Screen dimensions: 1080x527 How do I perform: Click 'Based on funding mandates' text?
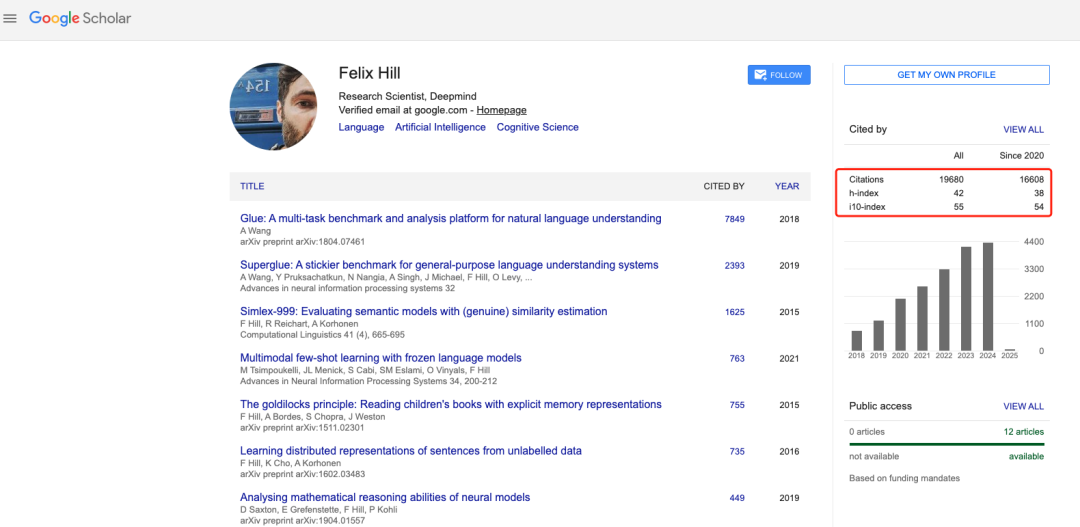904,478
